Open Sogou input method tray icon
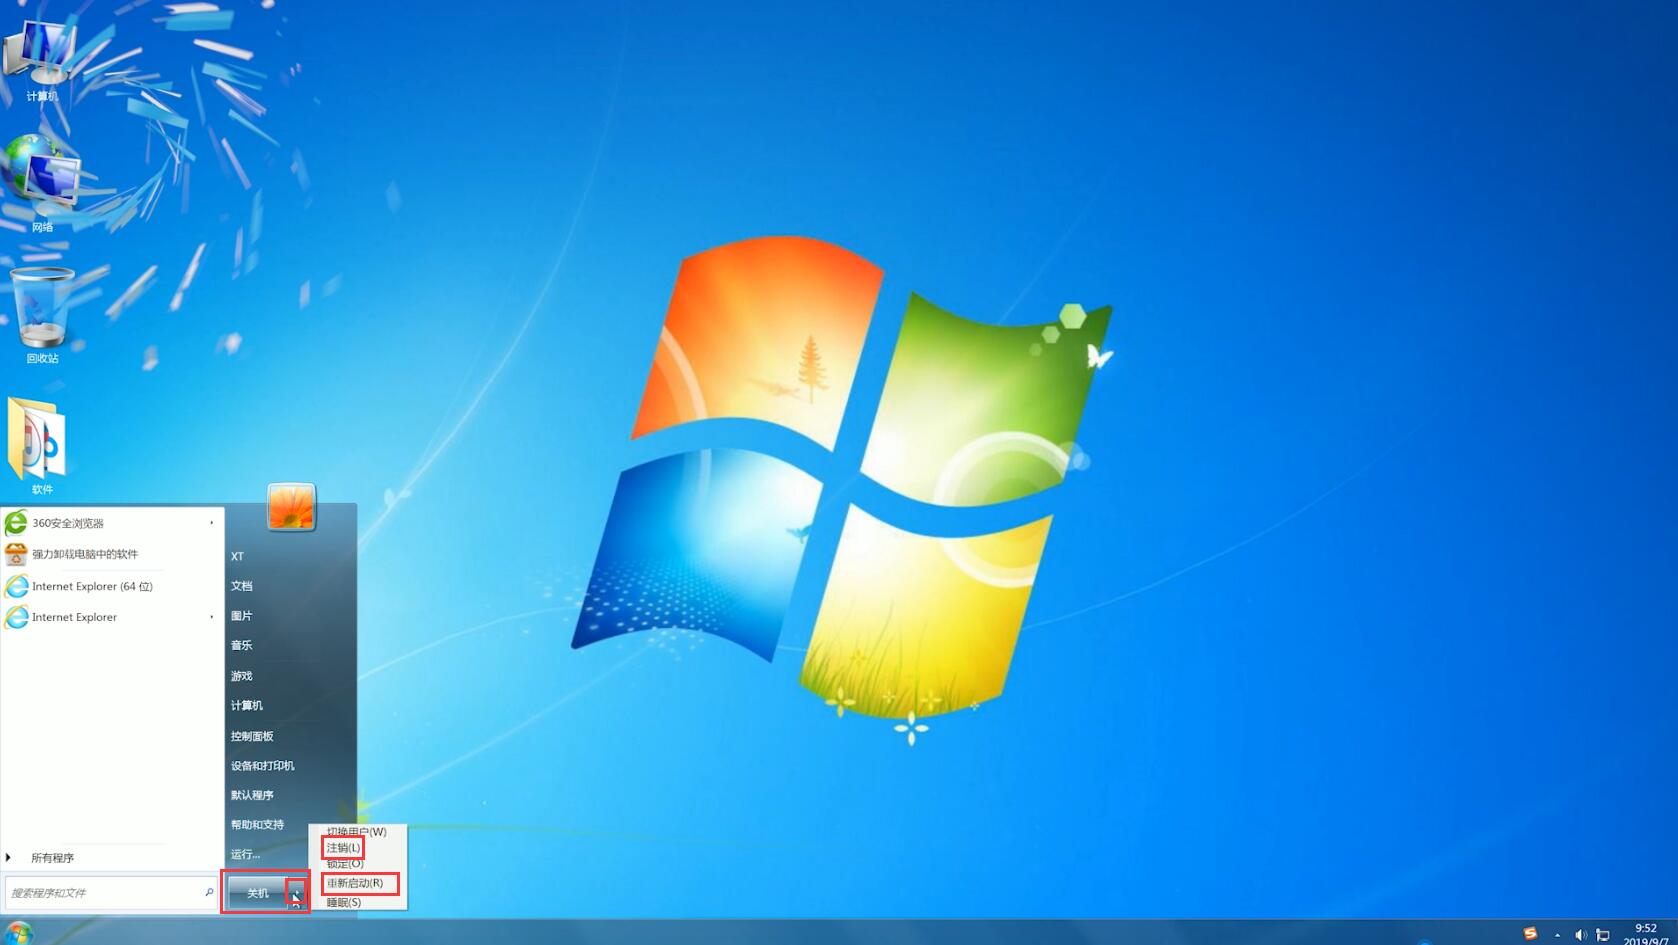 coord(1530,933)
